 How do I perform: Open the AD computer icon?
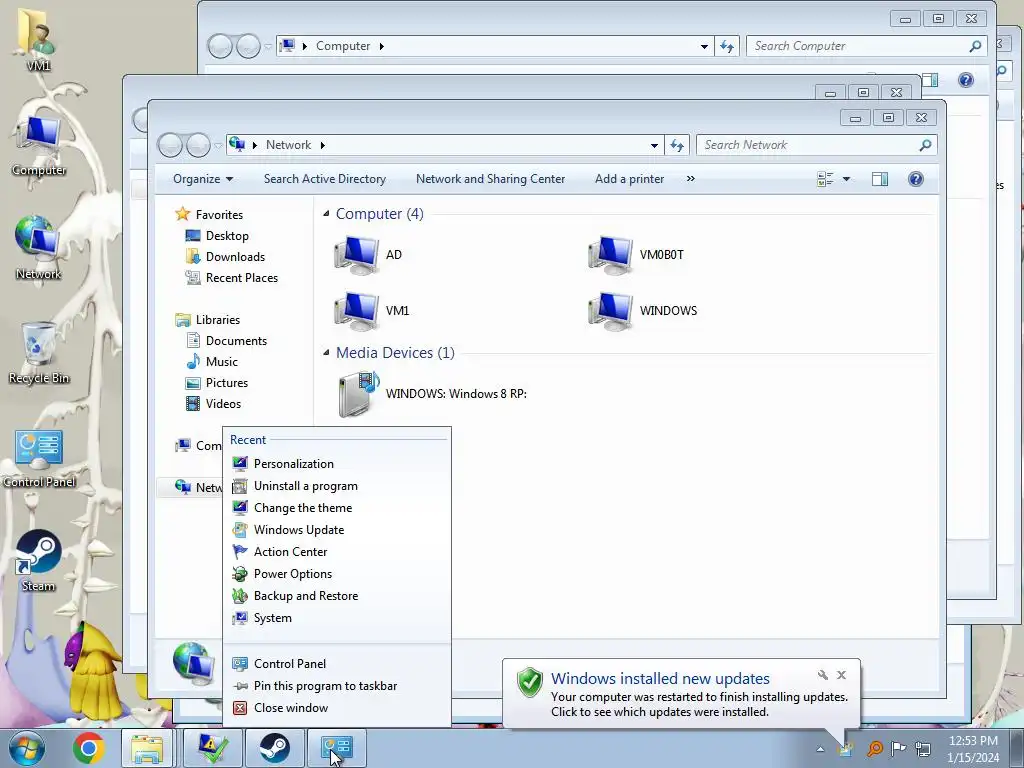point(356,255)
